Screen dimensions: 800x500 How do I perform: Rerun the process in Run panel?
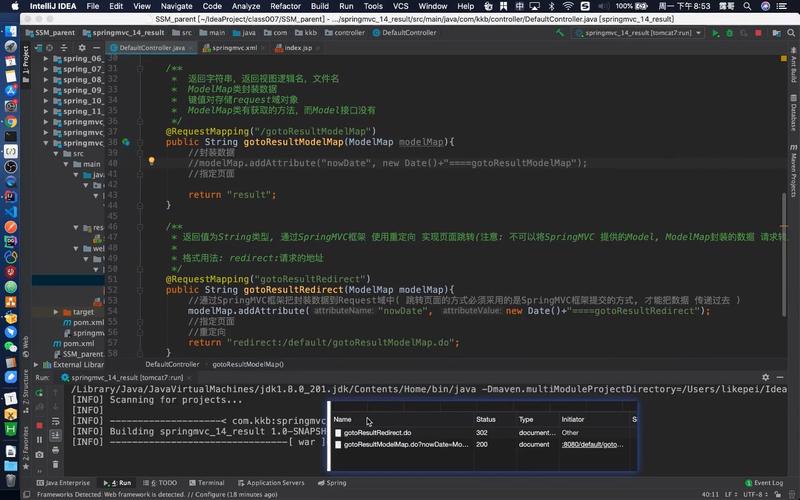pos(39,393)
